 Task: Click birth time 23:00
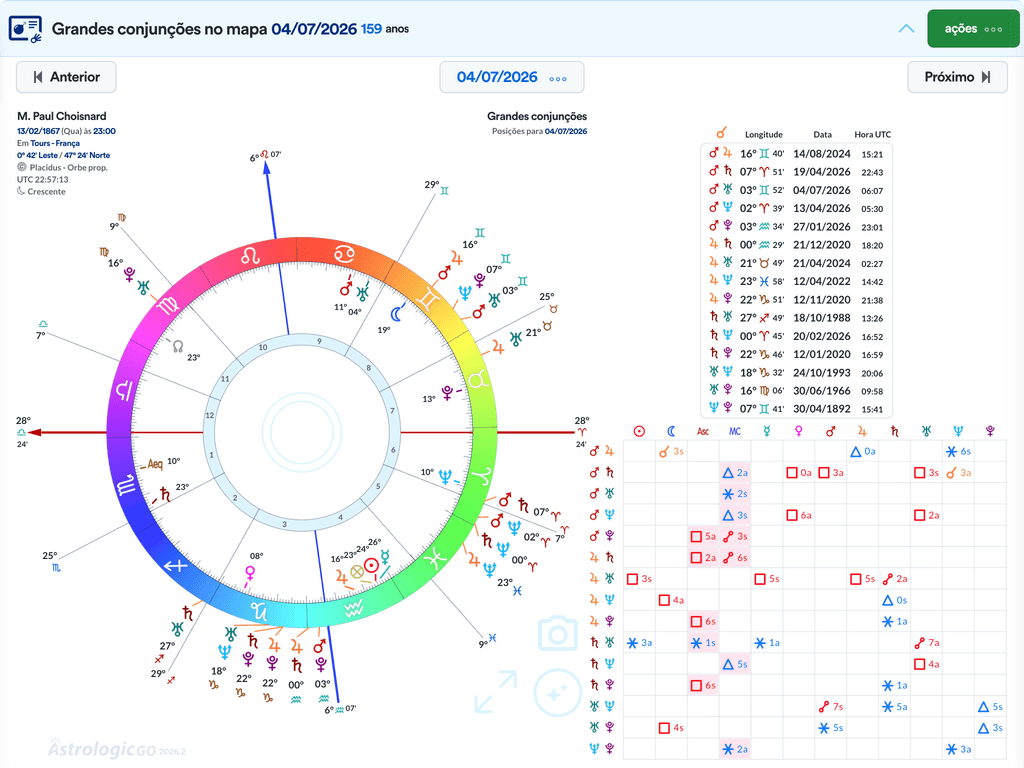coord(104,131)
